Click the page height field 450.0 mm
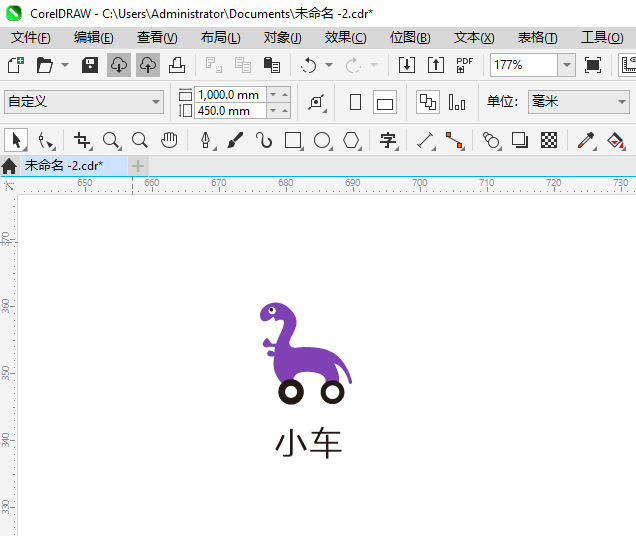636x536 pixels. coord(230,110)
